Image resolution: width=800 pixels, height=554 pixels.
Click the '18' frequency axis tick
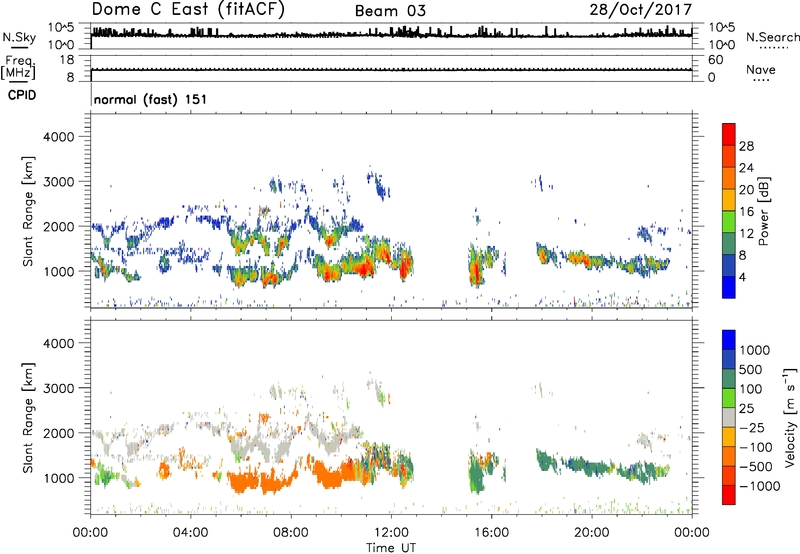click(x=67, y=60)
